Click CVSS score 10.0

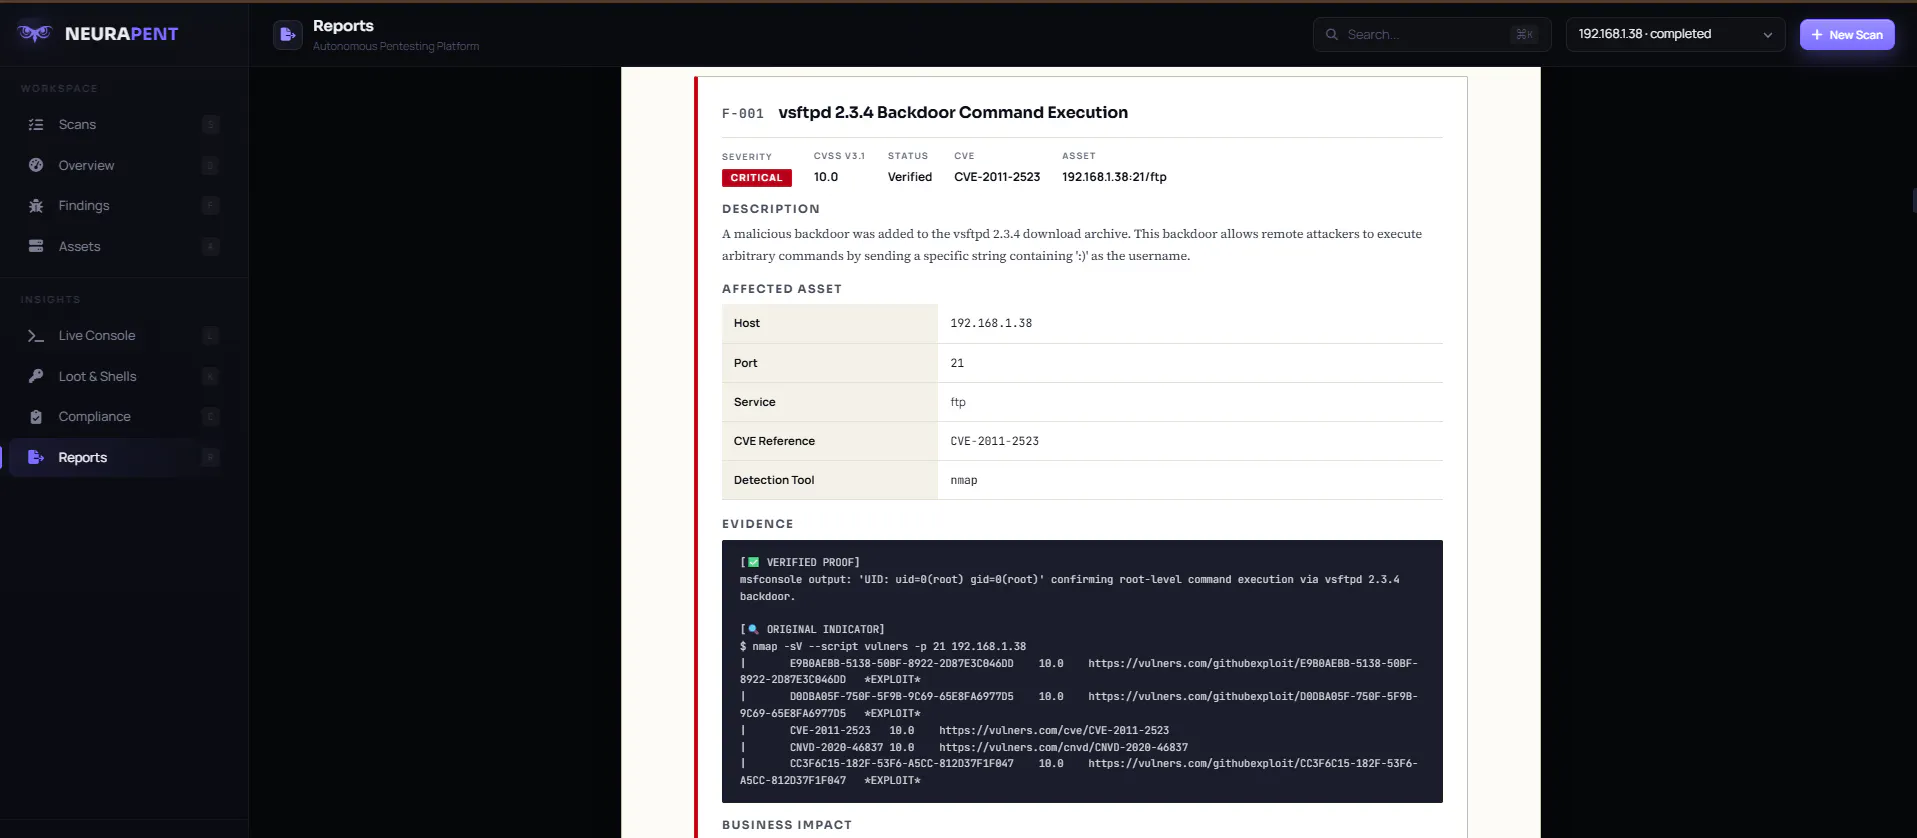(x=826, y=177)
